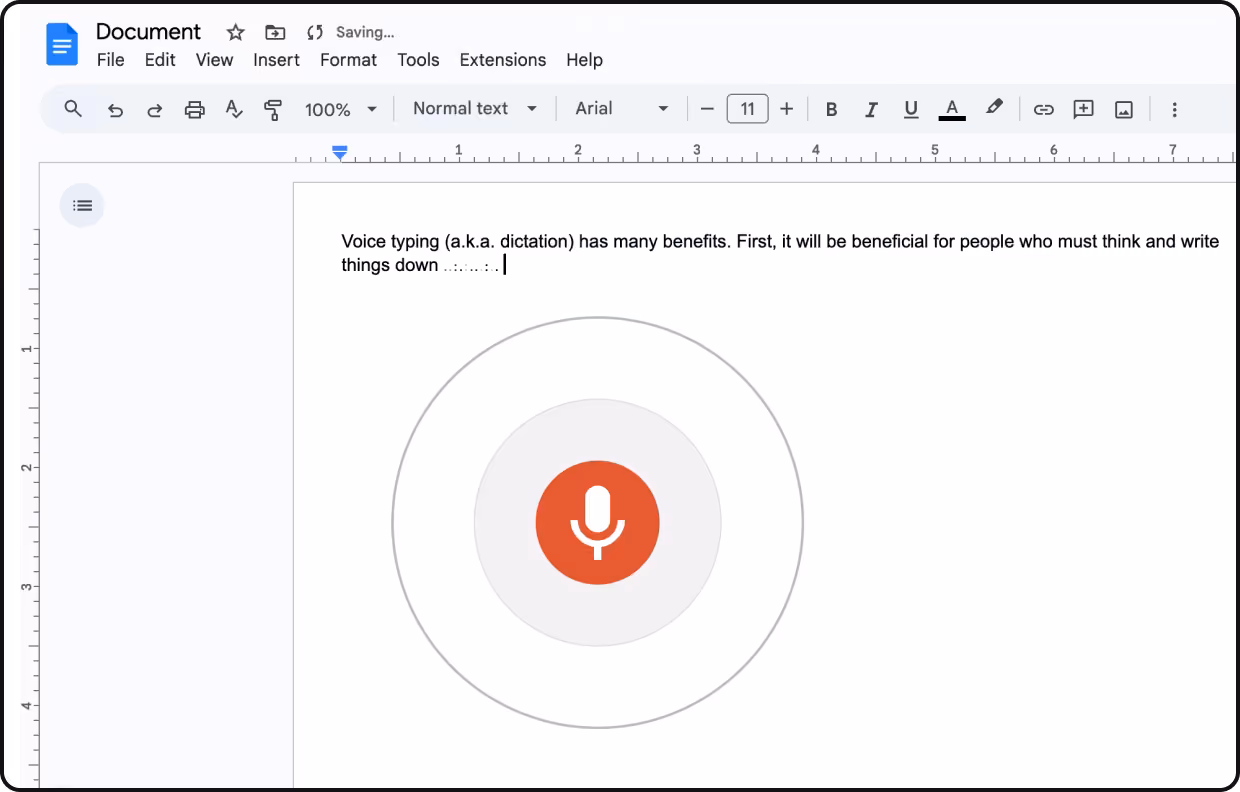The height and width of the screenshot is (792, 1240).
Task: Add a comment
Action: [1084, 110]
